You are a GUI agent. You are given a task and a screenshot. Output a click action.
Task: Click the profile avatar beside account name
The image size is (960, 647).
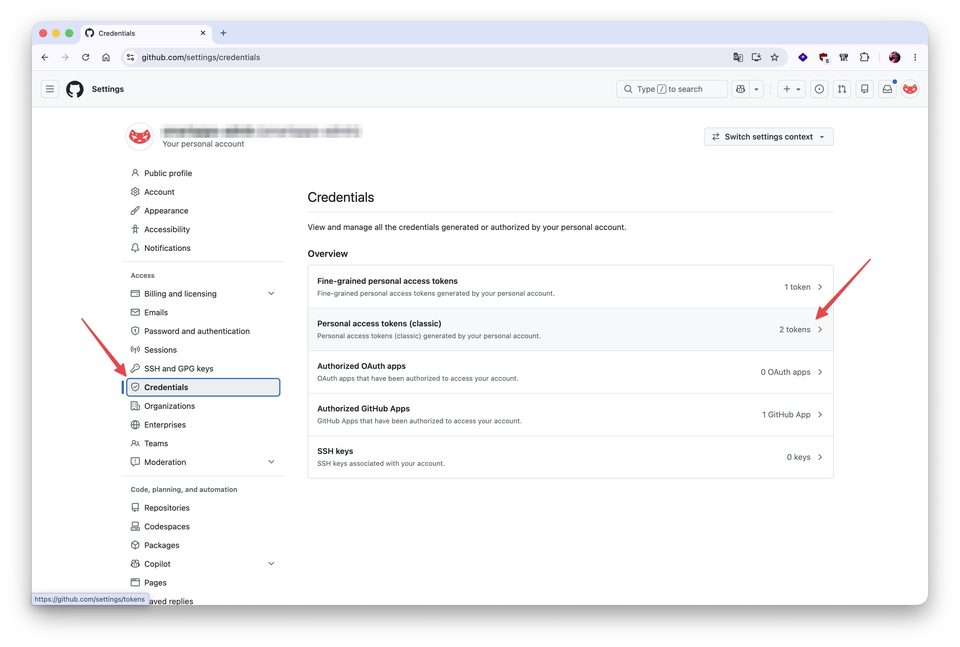140,136
